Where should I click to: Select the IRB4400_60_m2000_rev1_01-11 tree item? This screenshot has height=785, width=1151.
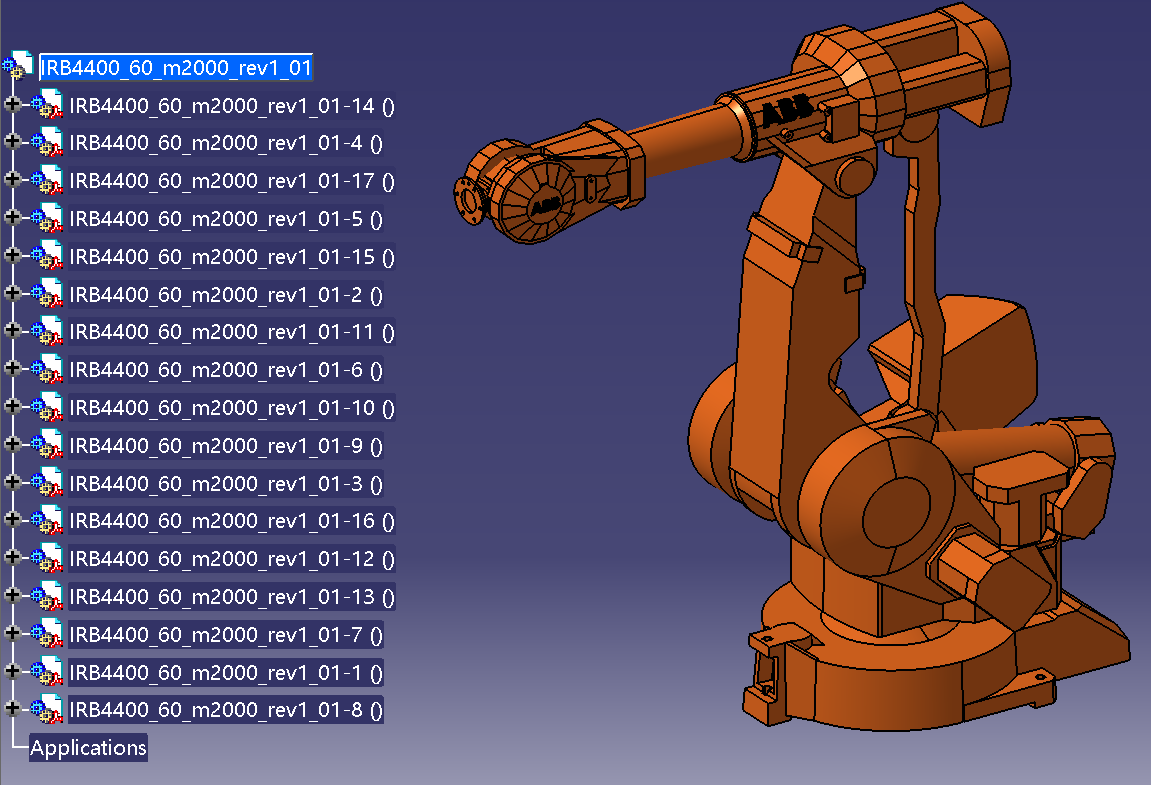(232, 332)
